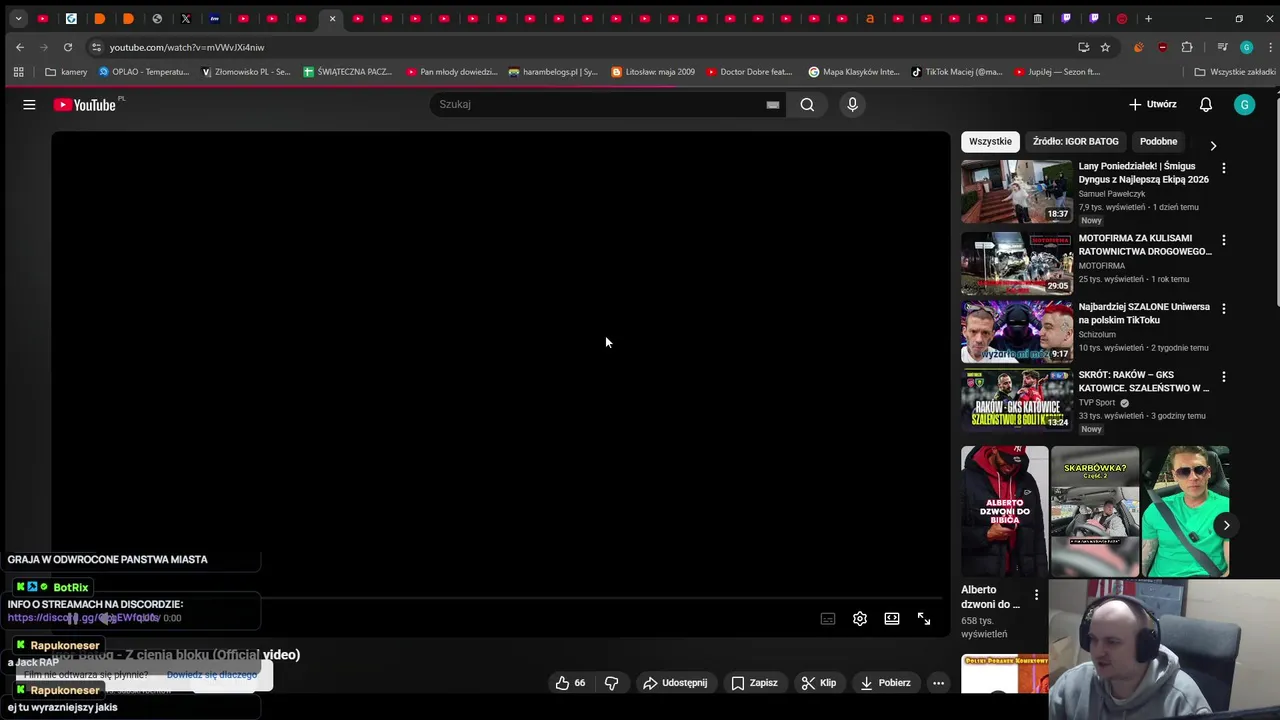Open the apps grid in bookmarks bar
This screenshot has width=1280, height=720.
click(18, 72)
